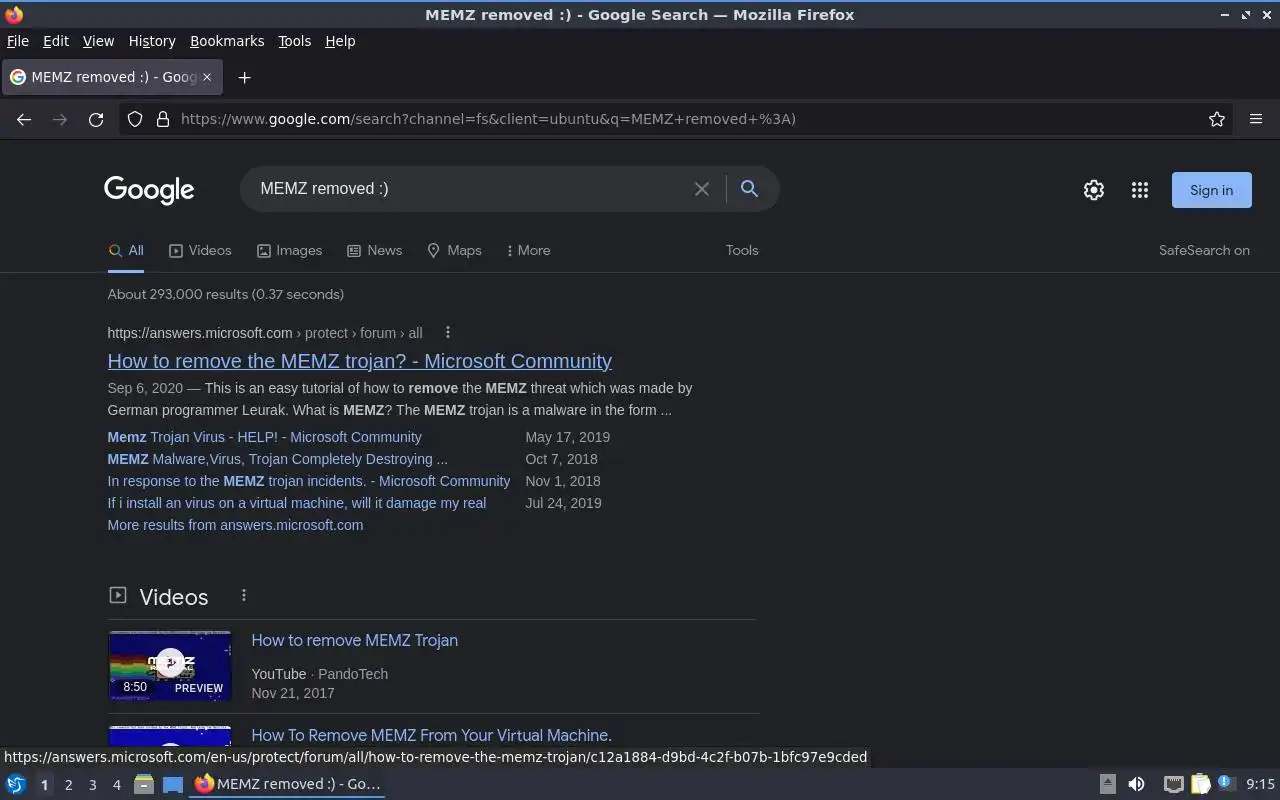Open the Edit menu
Viewport: 1280px width, 800px height.
point(55,41)
